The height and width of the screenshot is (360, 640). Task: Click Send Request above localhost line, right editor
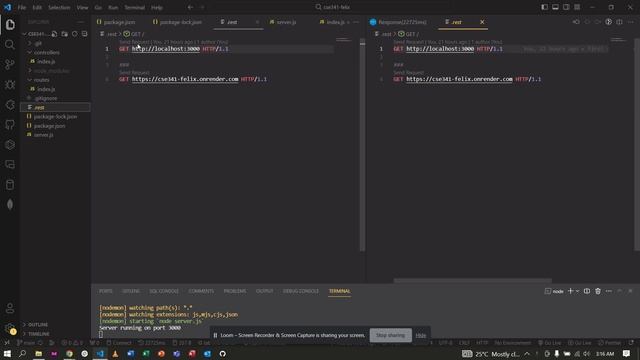pos(409,42)
